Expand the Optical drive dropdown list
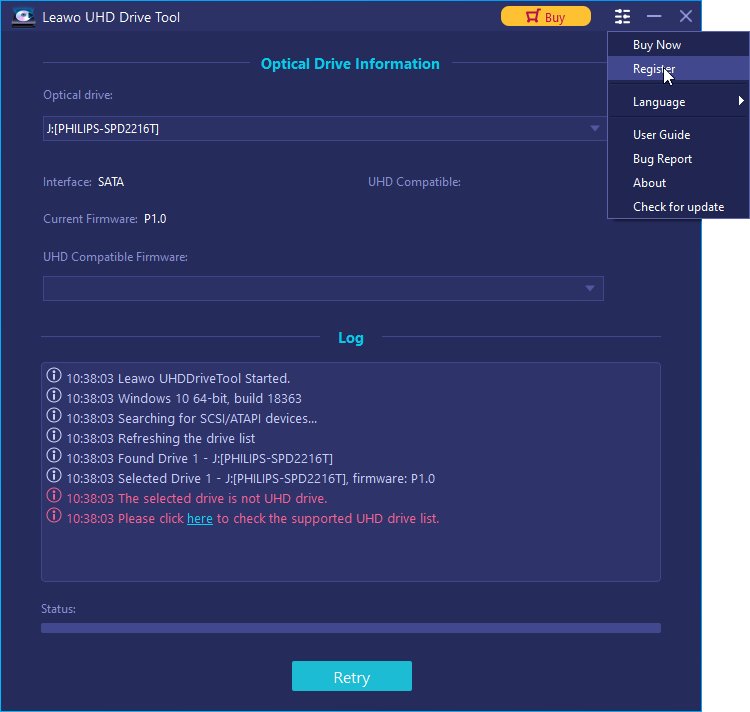Screen dimensions: 750x712 (594, 128)
